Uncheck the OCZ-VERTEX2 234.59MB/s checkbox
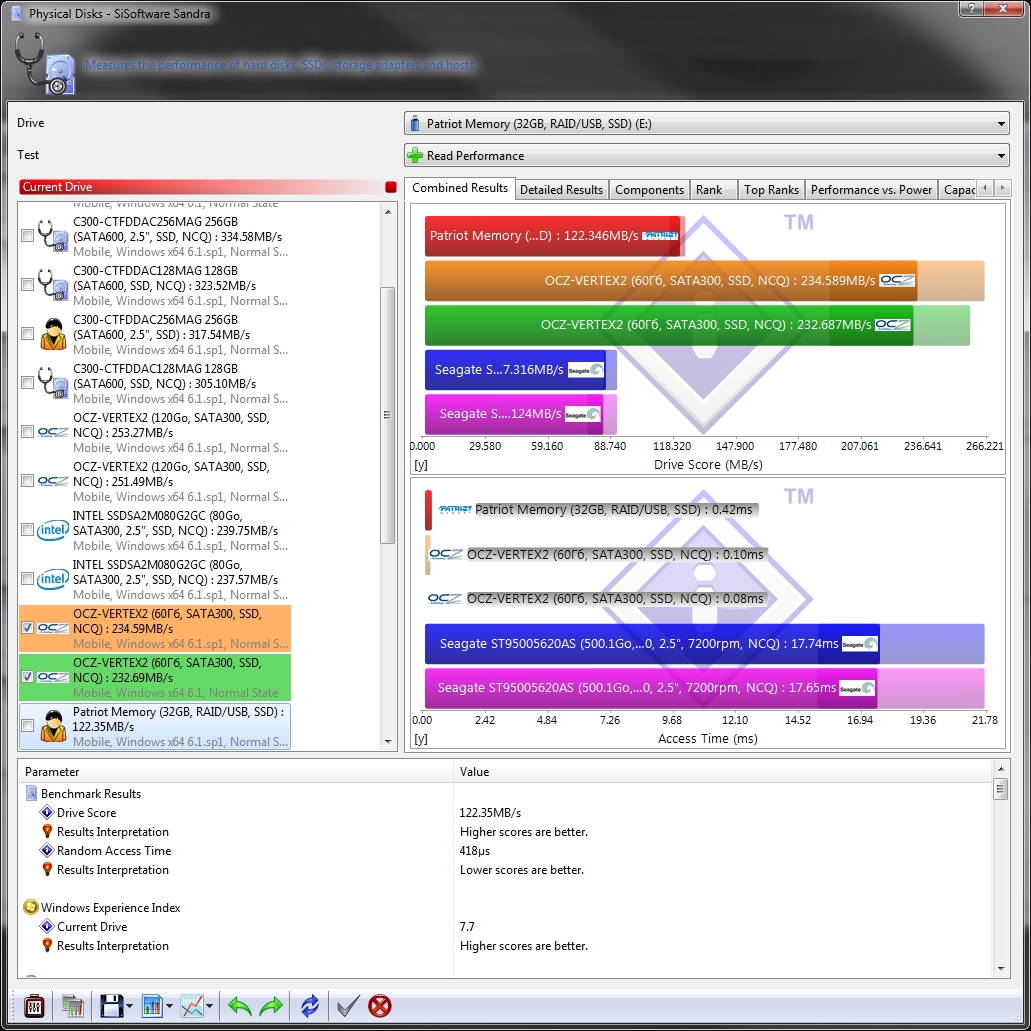Image resolution: width=1031 pixels, height=1031 pixels. coord(27,627)
